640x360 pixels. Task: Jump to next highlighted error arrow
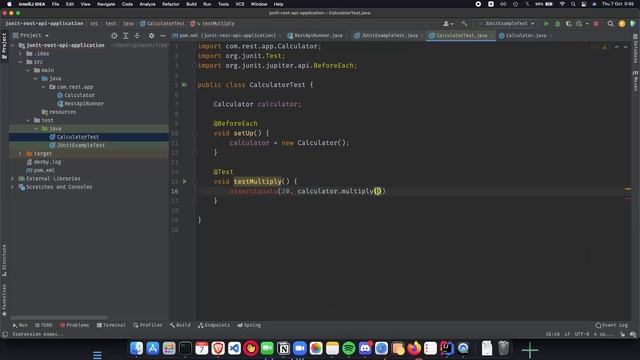pyautogui.click(x=626, y=47)
